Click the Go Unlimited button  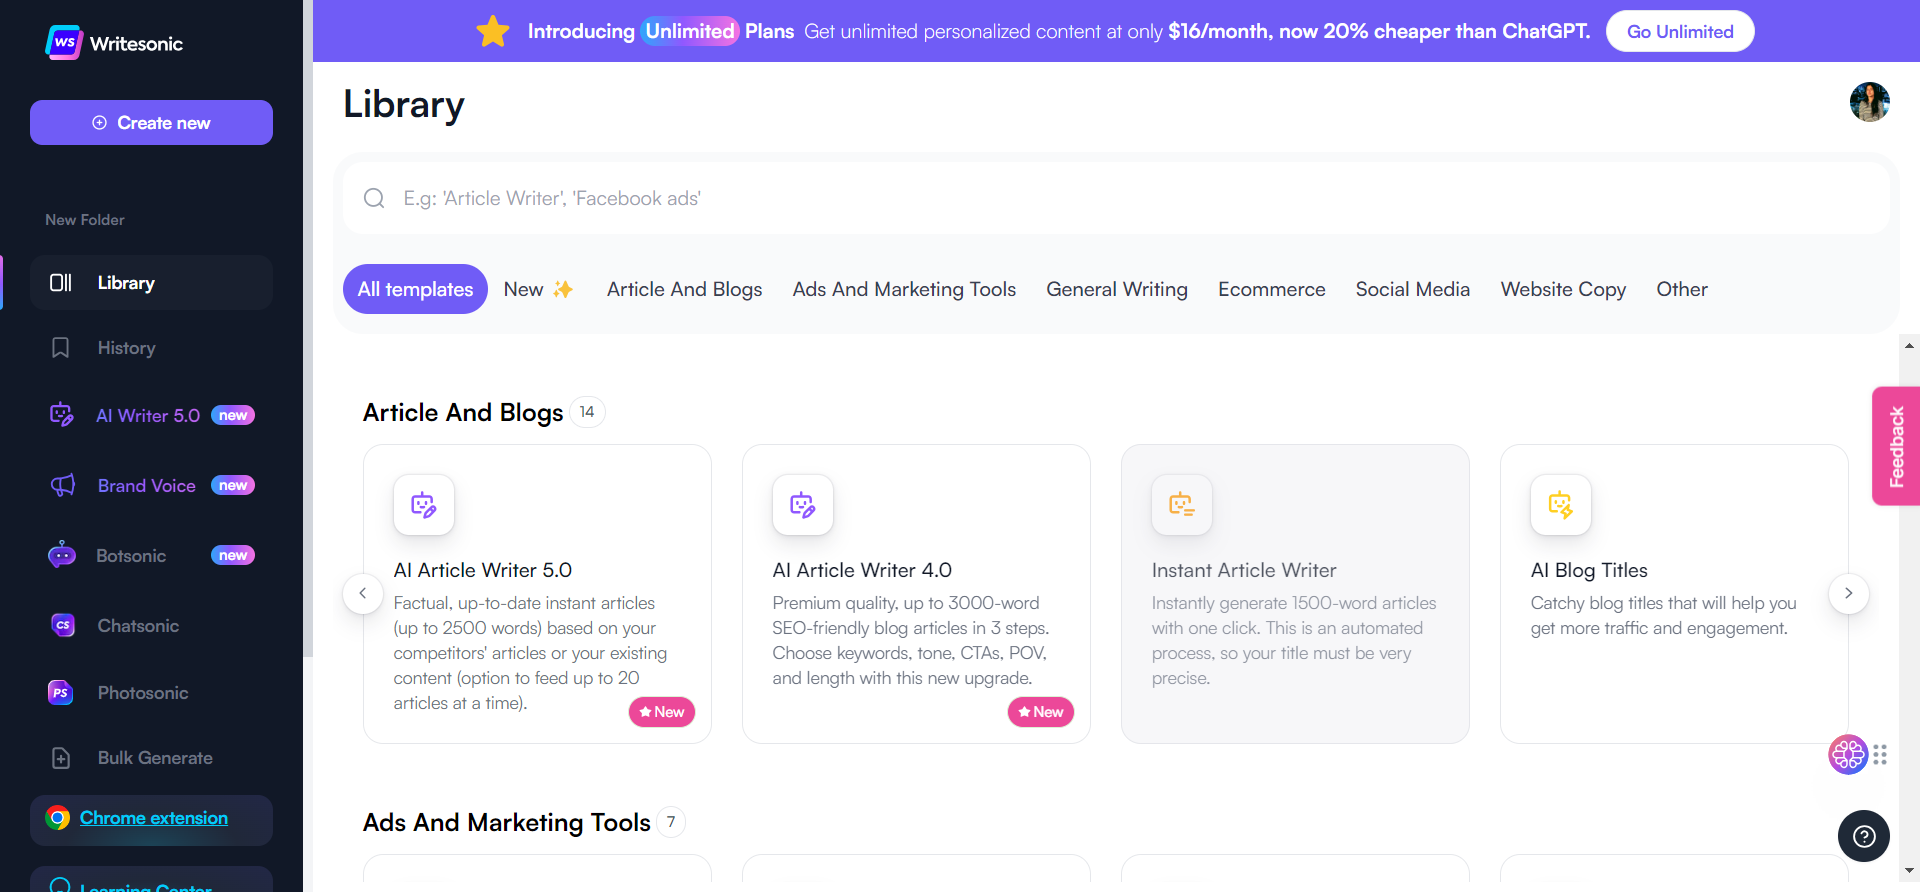click(1680, 31)
